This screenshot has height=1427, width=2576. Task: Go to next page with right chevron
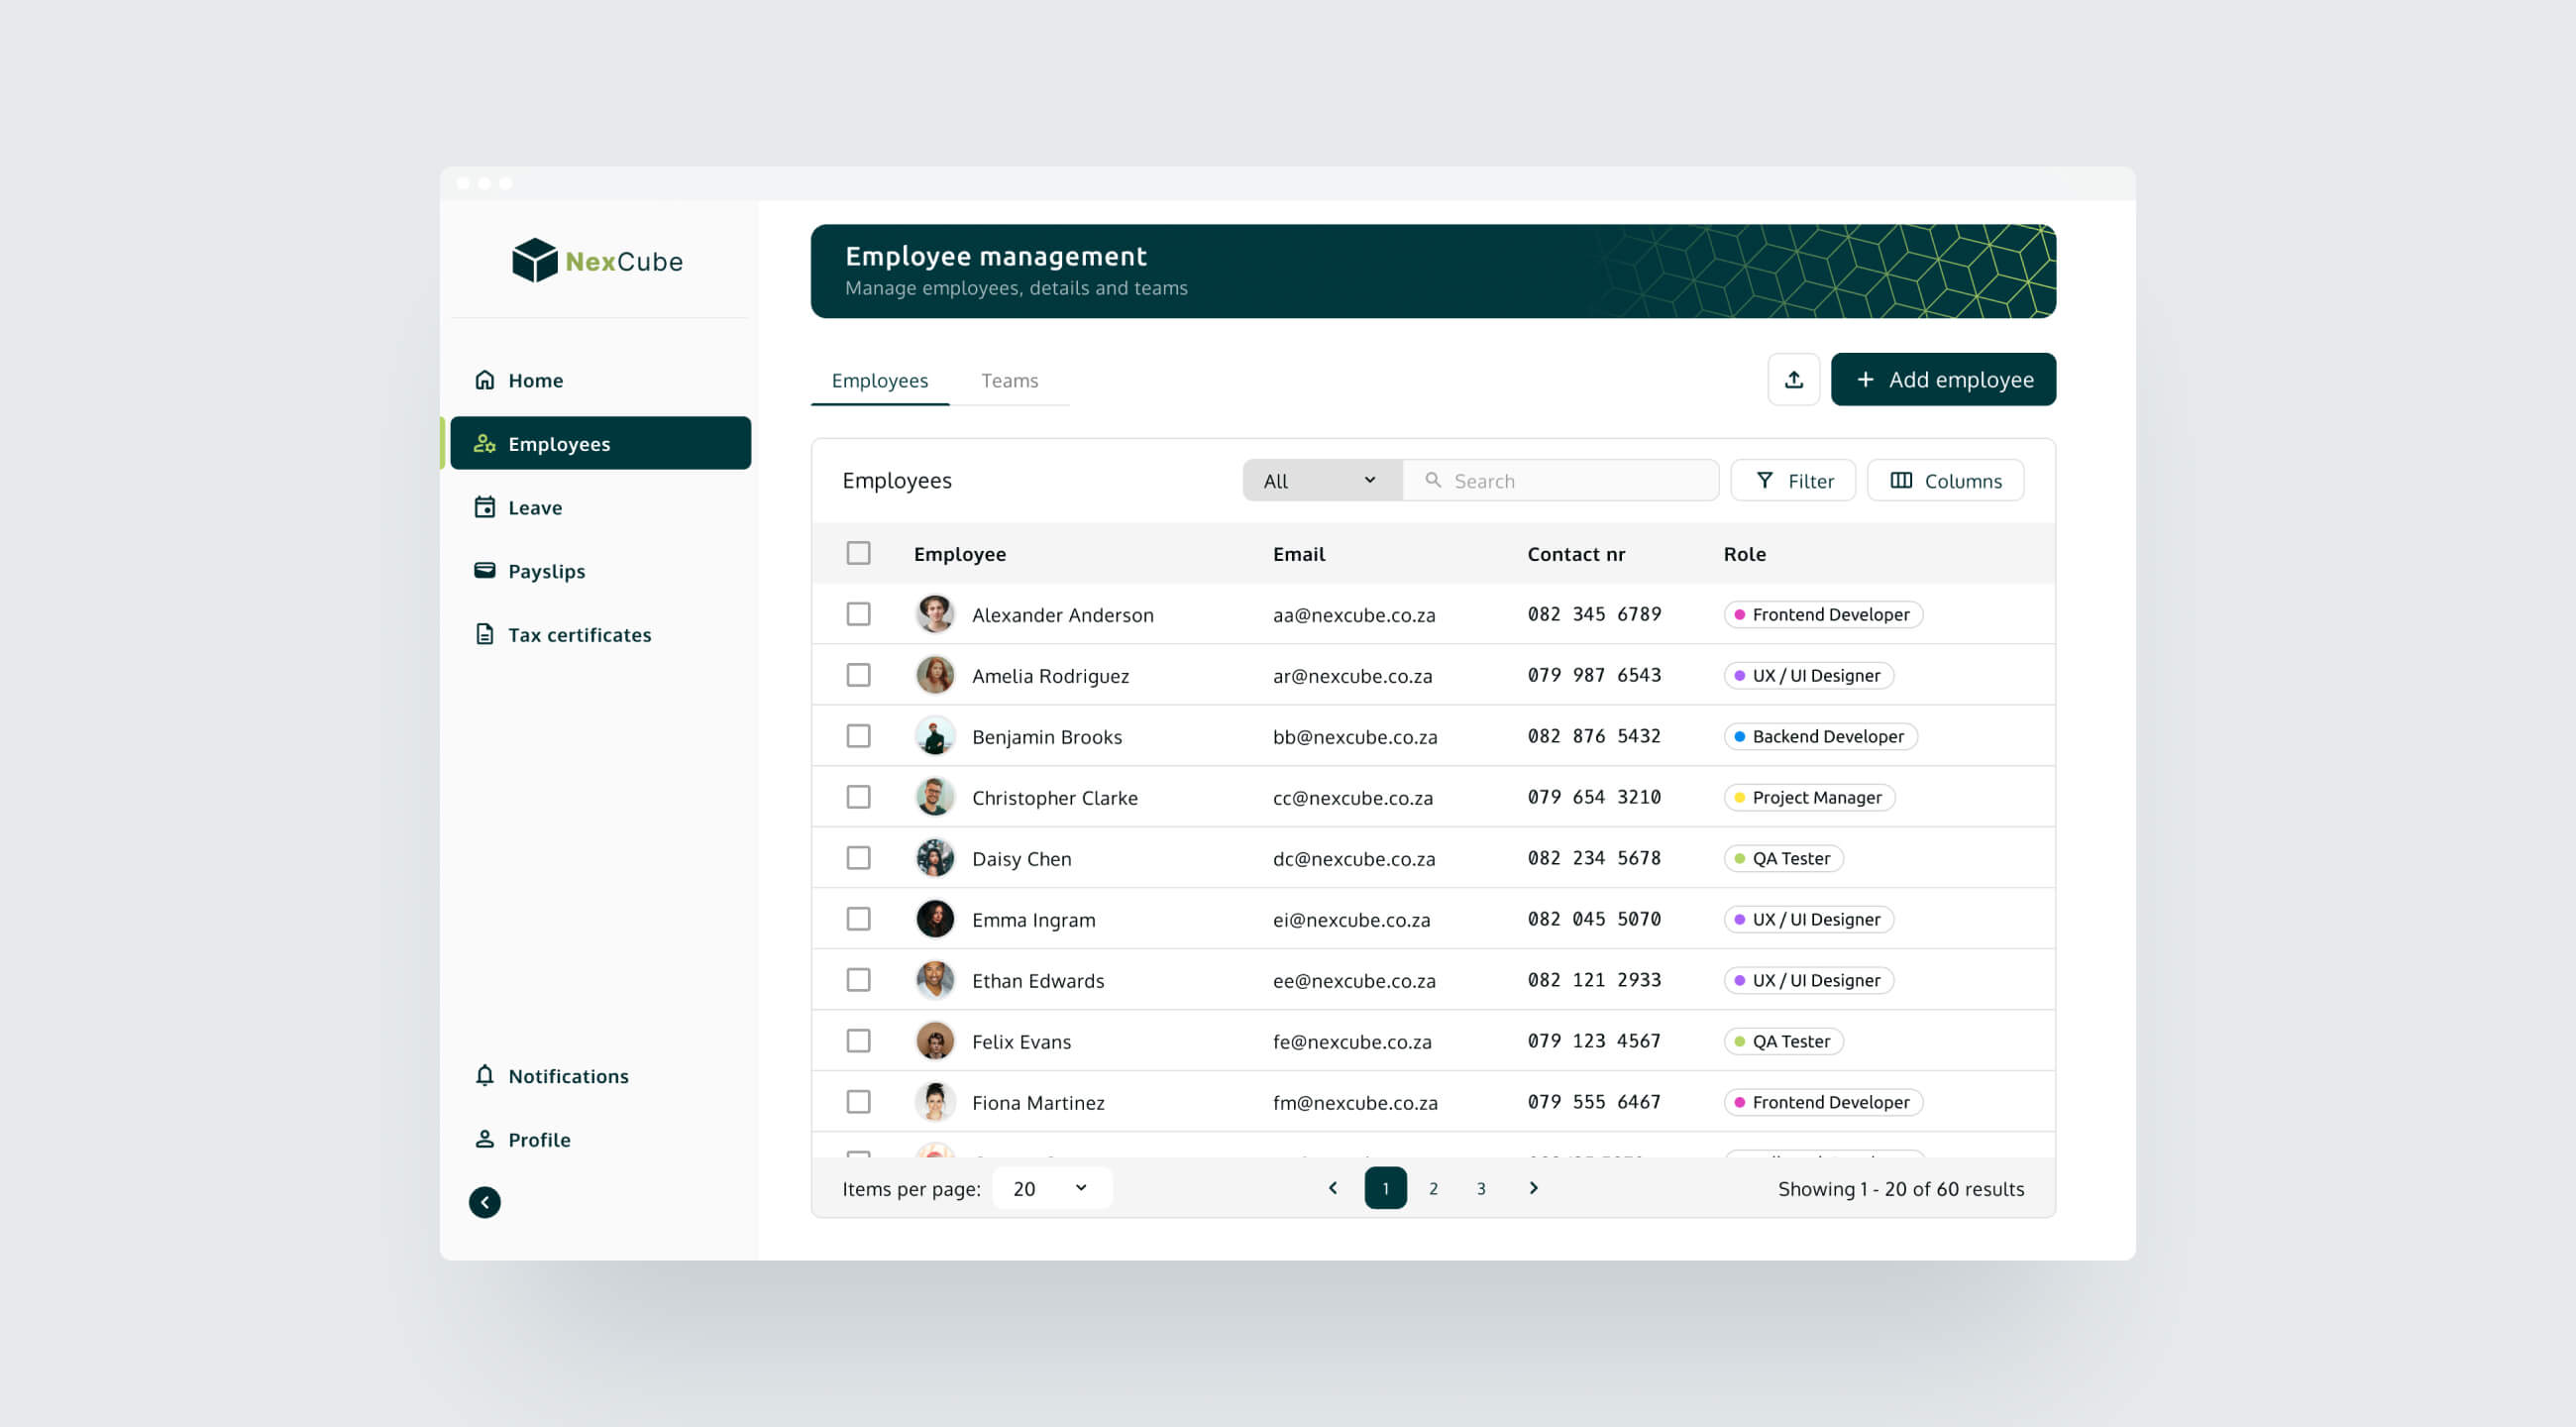1533,1188
